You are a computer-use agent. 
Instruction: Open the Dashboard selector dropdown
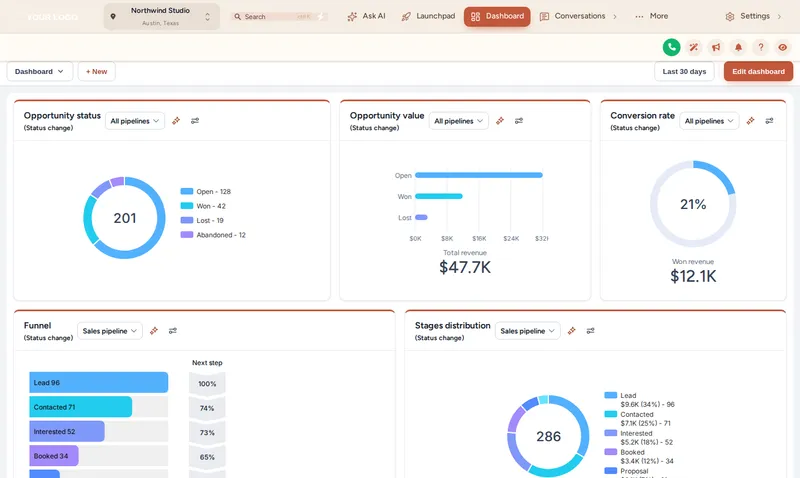coord(39,71)
